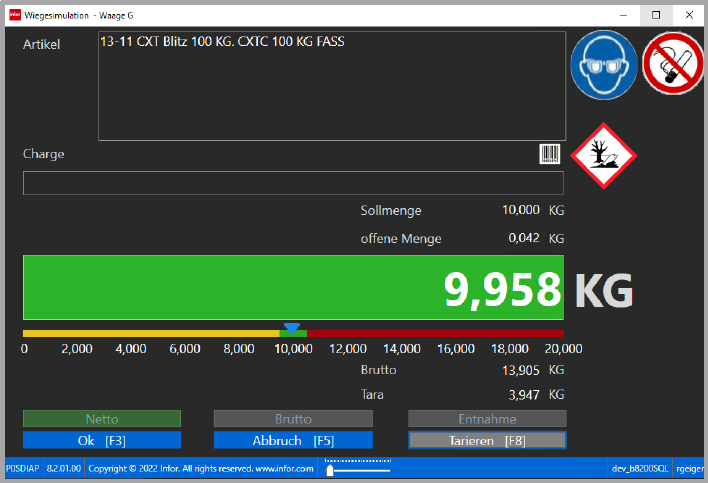Click the zoom slider in status bar
The width and height of the screenshot is (708, 483).
(x=330, y=469)
